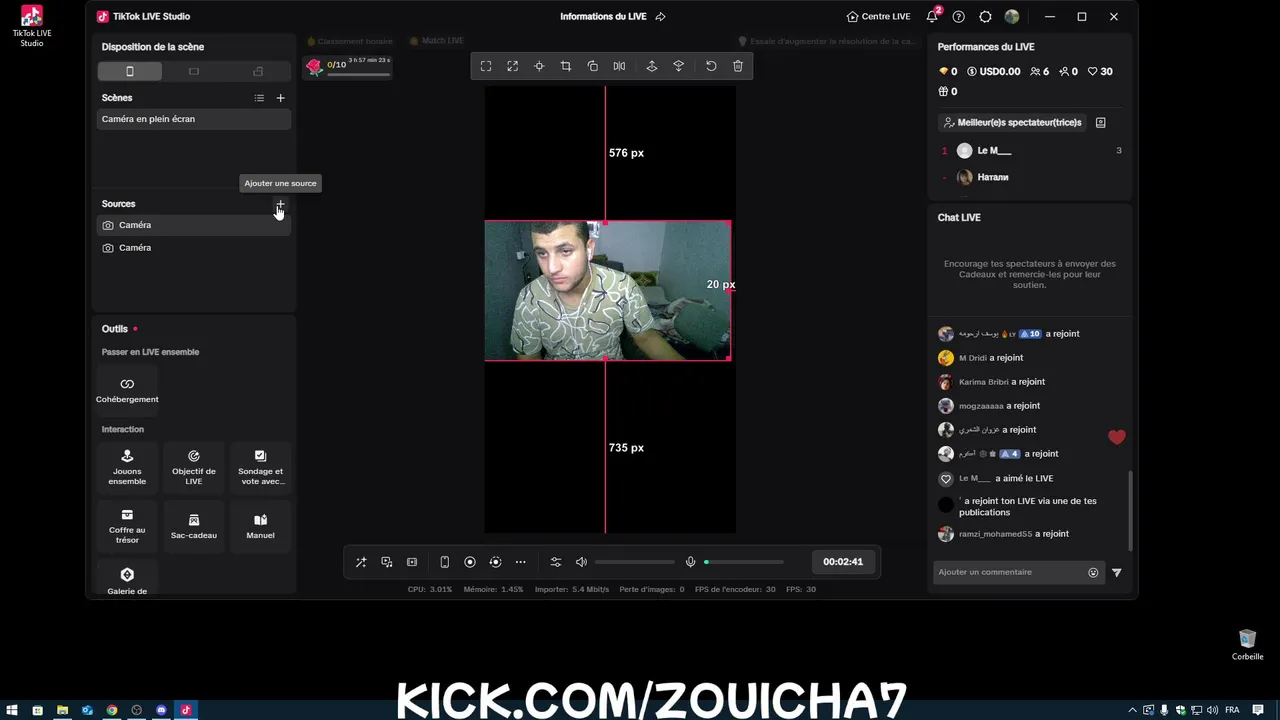Open the settings gear icon
Image resolution: width=1280 pixels, height=720 pixels.
986,17
